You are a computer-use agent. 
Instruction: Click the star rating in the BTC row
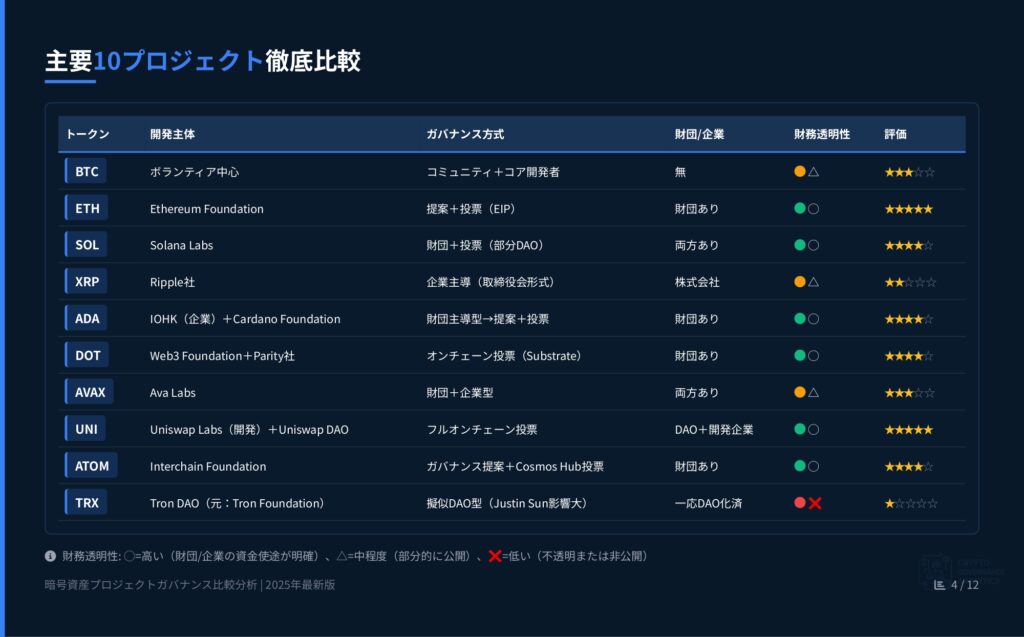tap(910, 172)
